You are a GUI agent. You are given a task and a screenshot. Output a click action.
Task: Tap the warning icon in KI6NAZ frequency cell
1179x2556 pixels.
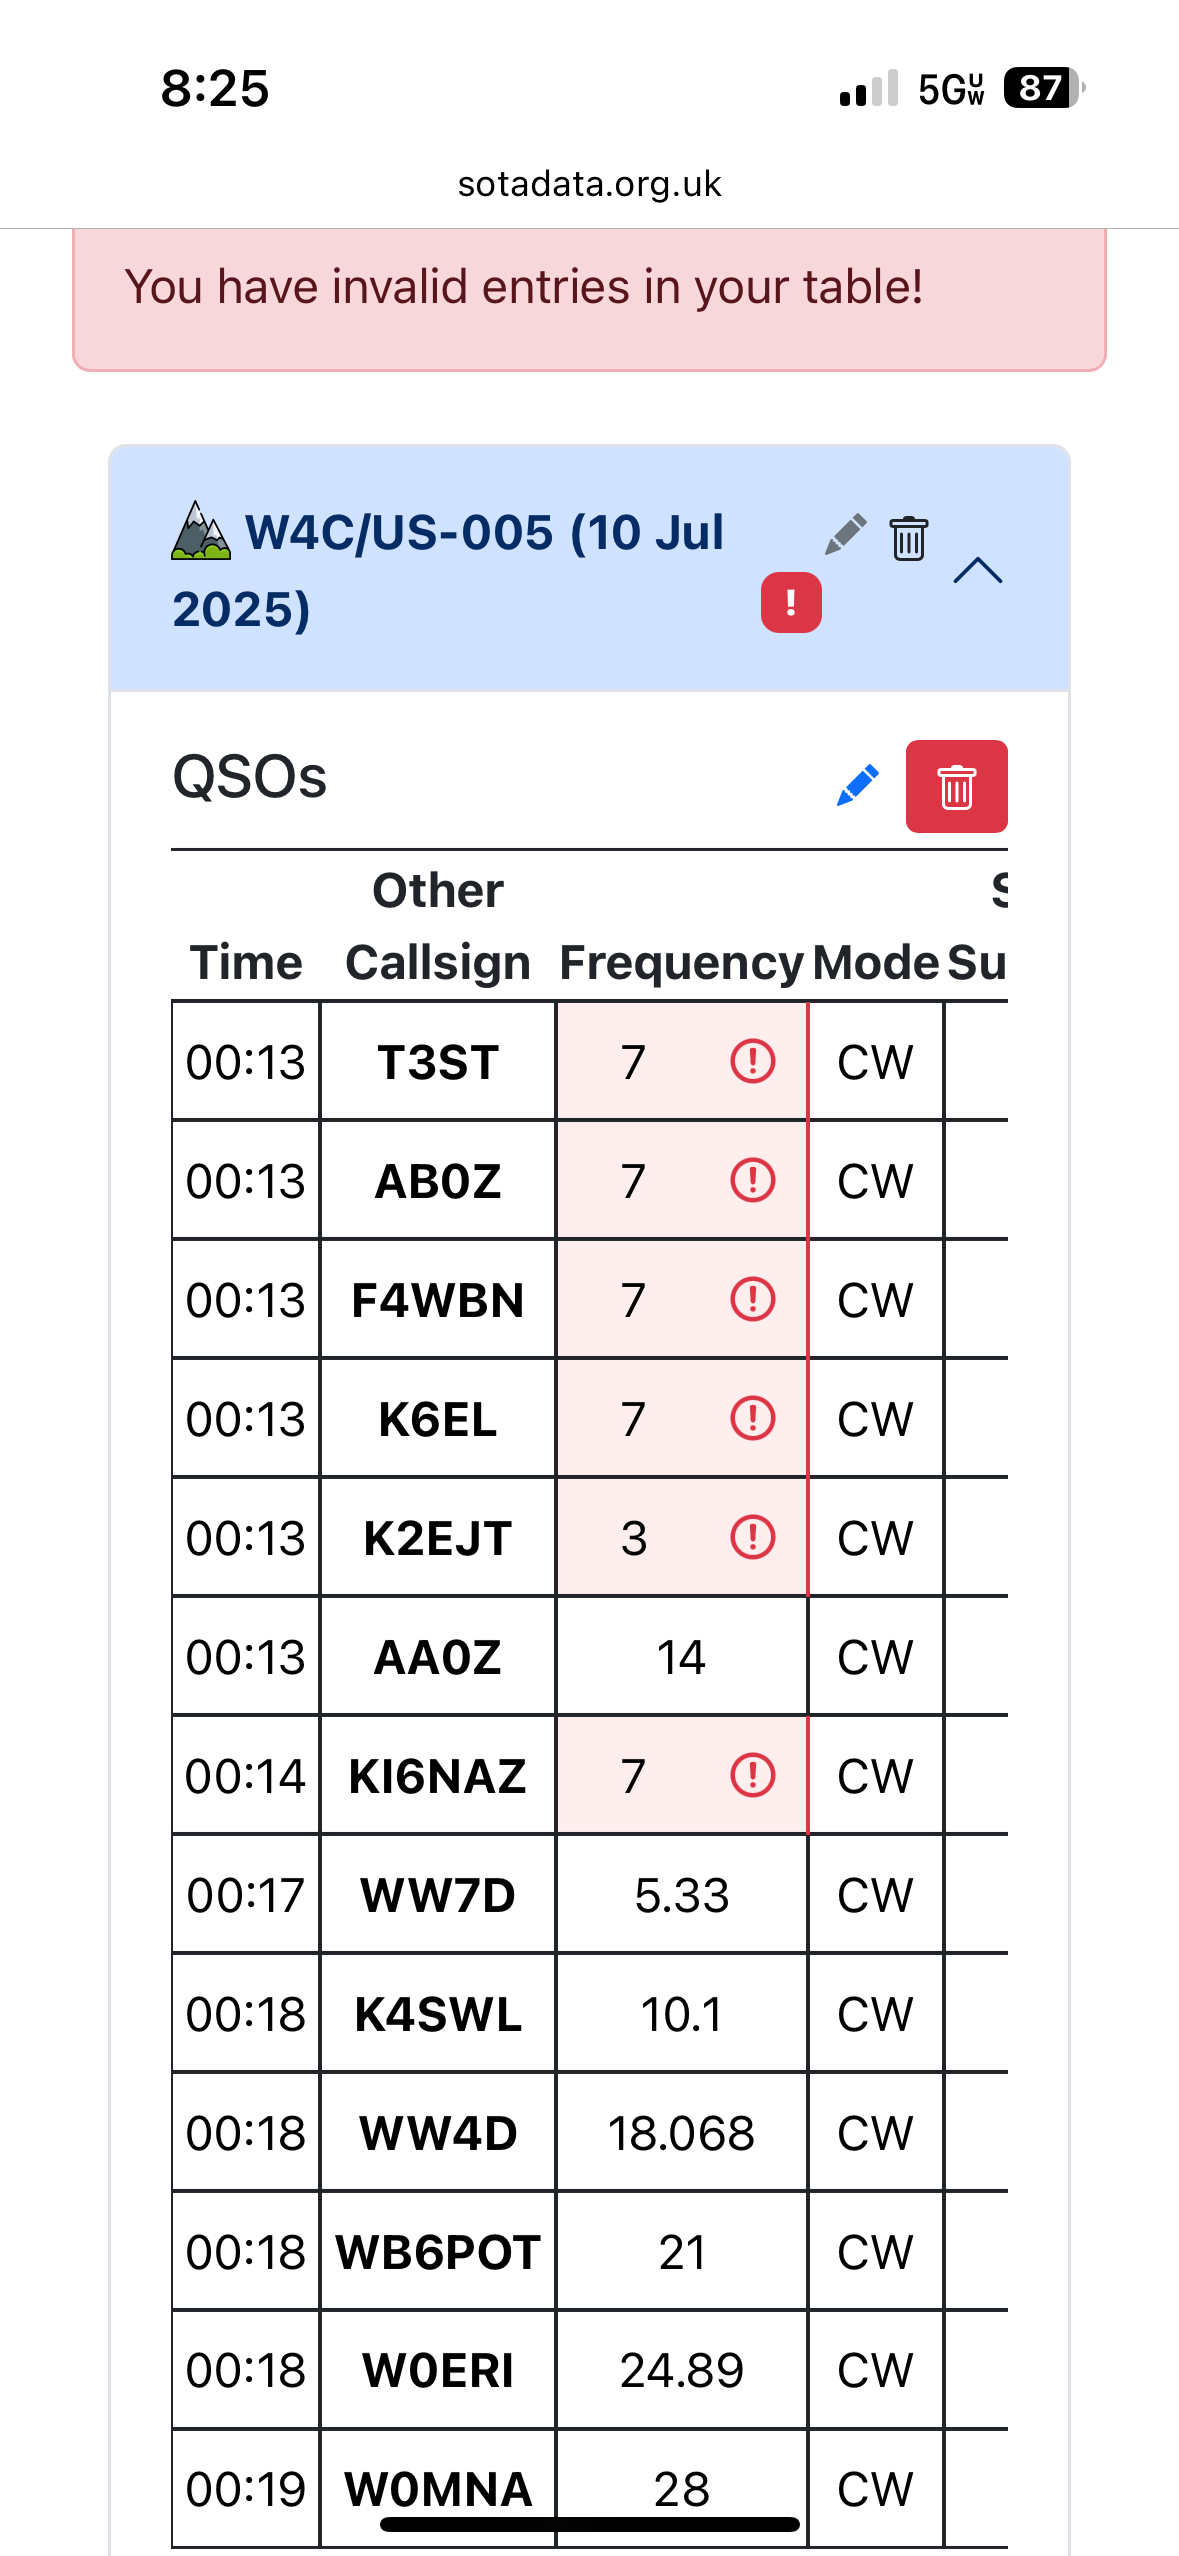click(x=752, y=1775)
